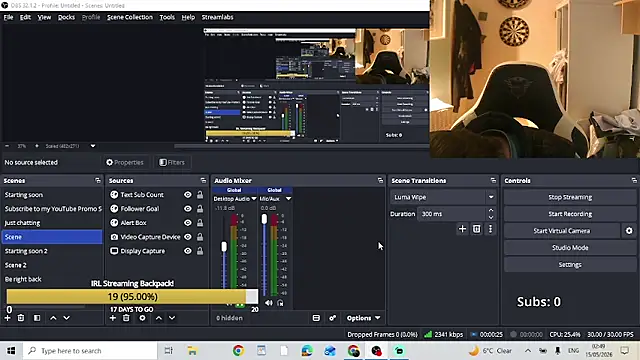The height and width of the screenshot is (360, 640).
Task: Enable Studio Mode
Action: pyautogui.click(x=570, y=248)
